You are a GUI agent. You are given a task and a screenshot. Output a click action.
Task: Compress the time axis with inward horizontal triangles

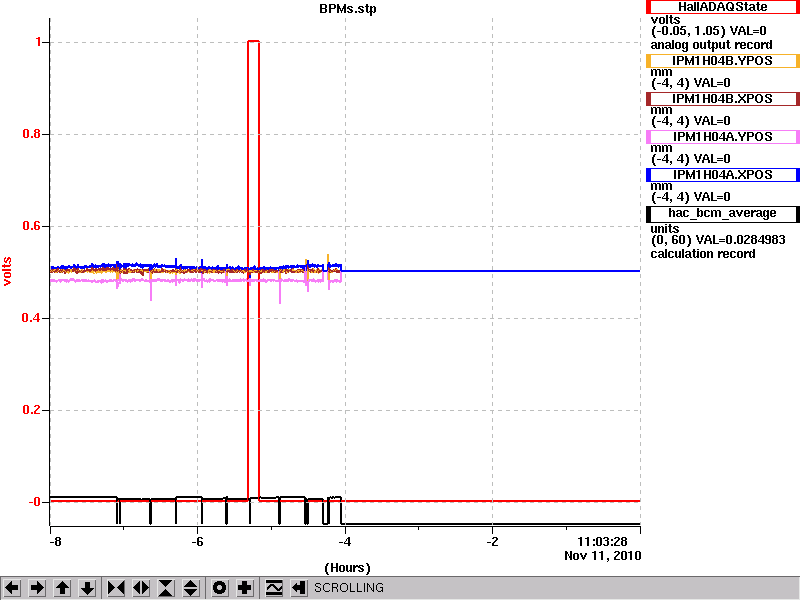pos(116,588)
